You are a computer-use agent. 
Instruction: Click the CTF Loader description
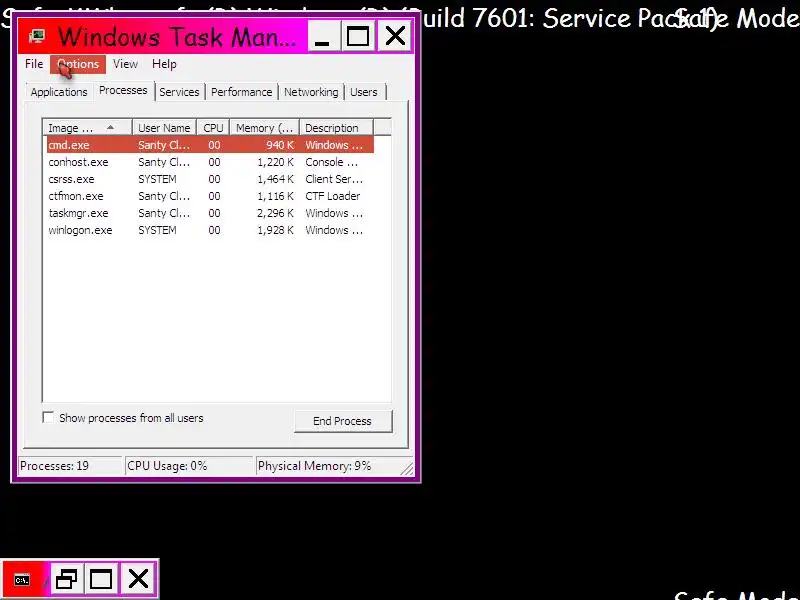(333, 196)
